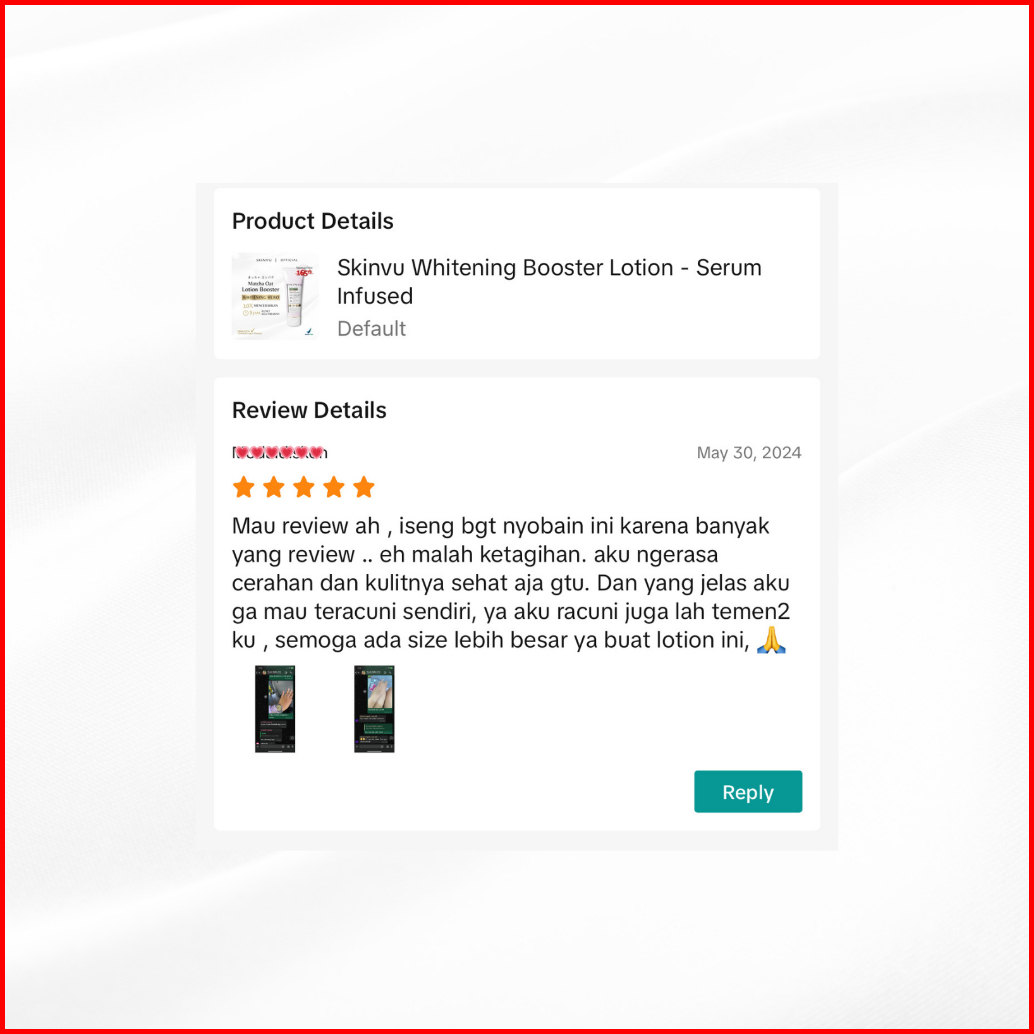Click the second orange rating star
Screen dimensions: 1034x1034
pos(274,487)
